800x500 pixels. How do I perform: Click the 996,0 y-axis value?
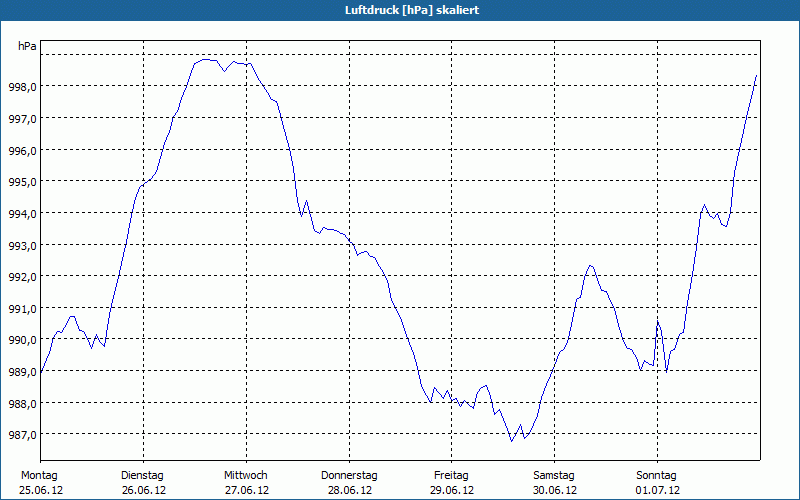click(x=22, y=151)
